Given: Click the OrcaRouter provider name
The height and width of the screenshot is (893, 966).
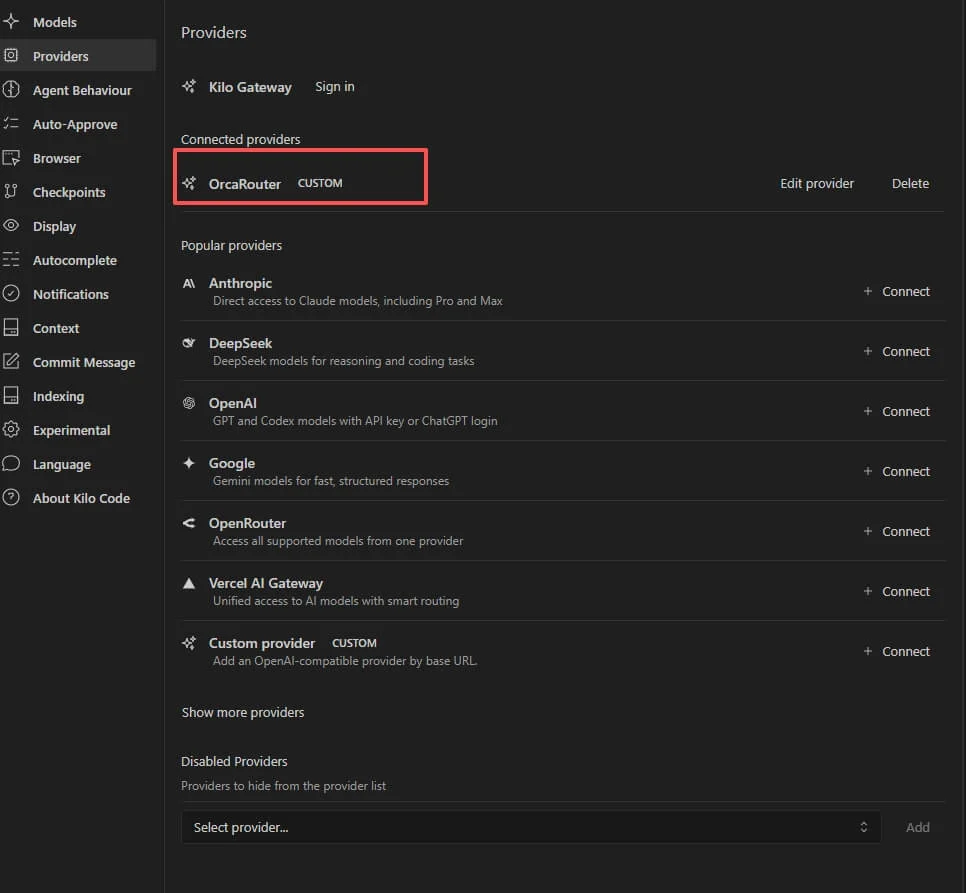Looking at the screenshot, I should pyautogui.click(x=245, y=184).
